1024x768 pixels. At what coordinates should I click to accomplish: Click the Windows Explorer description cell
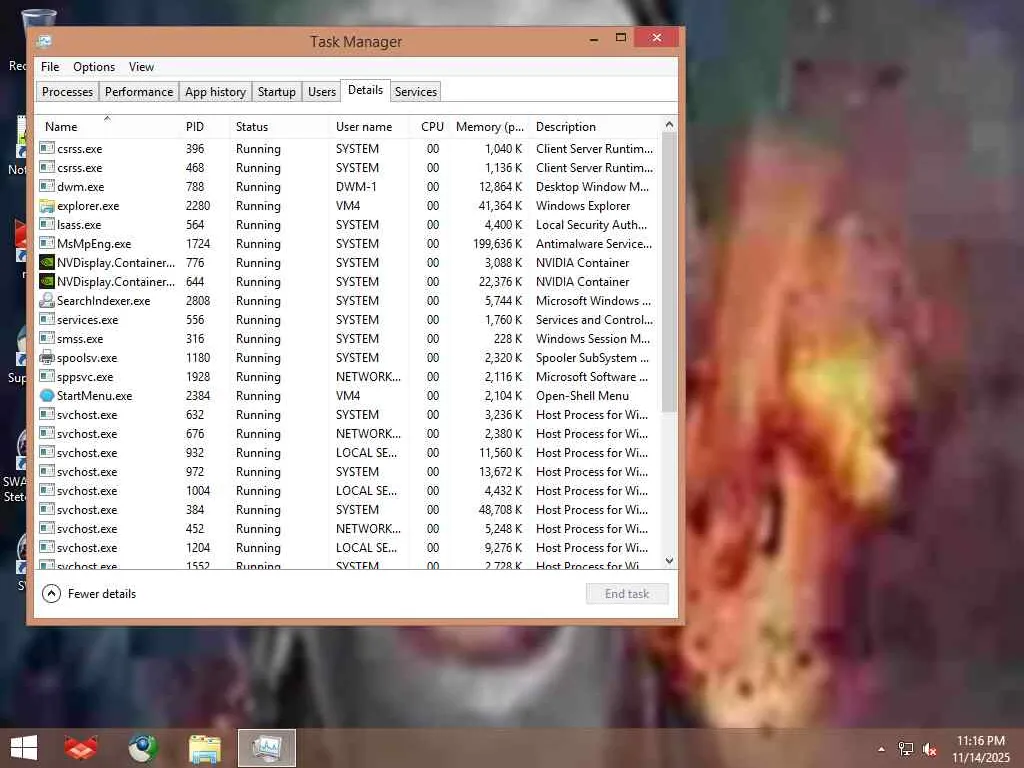point(583,206)
